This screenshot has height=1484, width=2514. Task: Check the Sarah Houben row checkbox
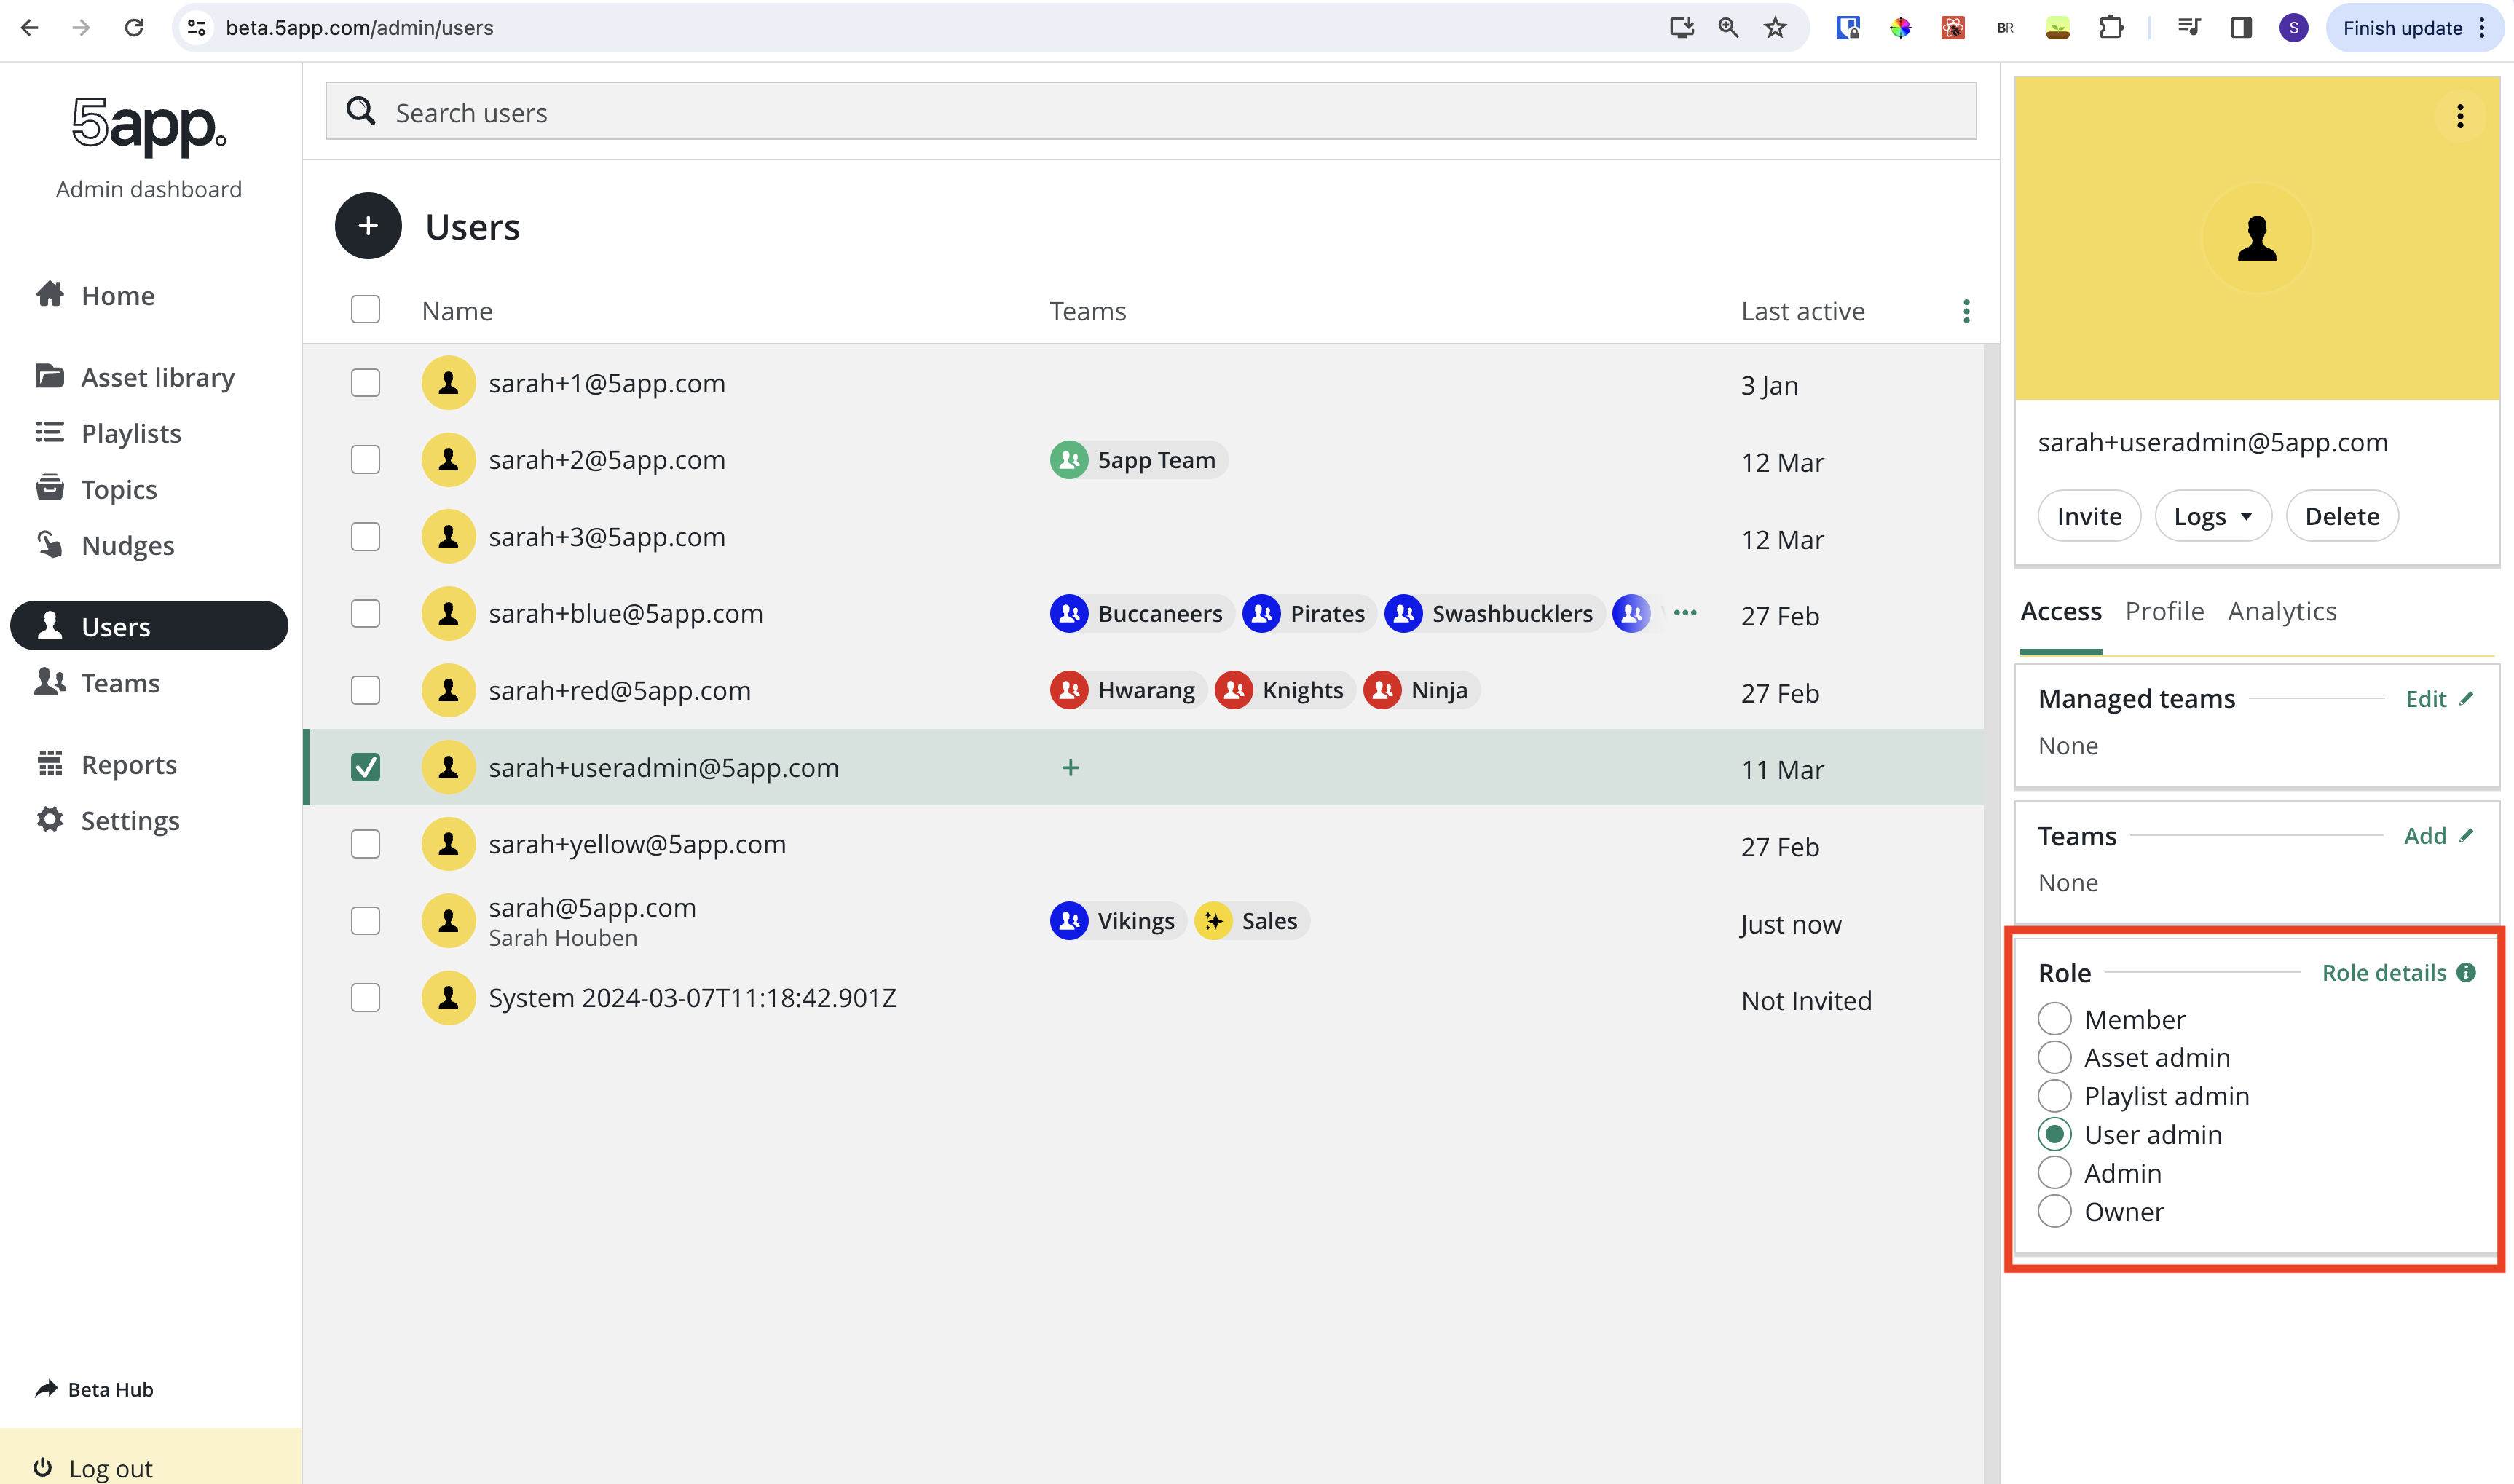tap(366, 921)
